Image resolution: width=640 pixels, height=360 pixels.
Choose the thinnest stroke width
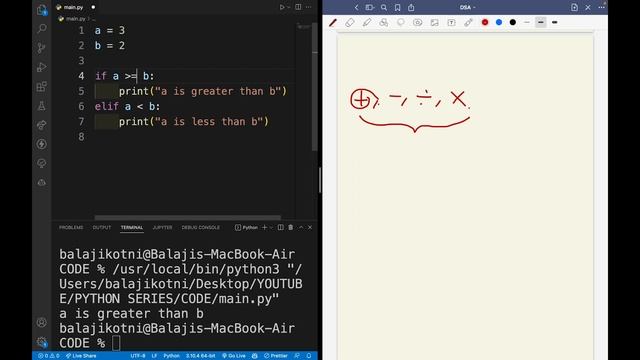coord(527,22)
